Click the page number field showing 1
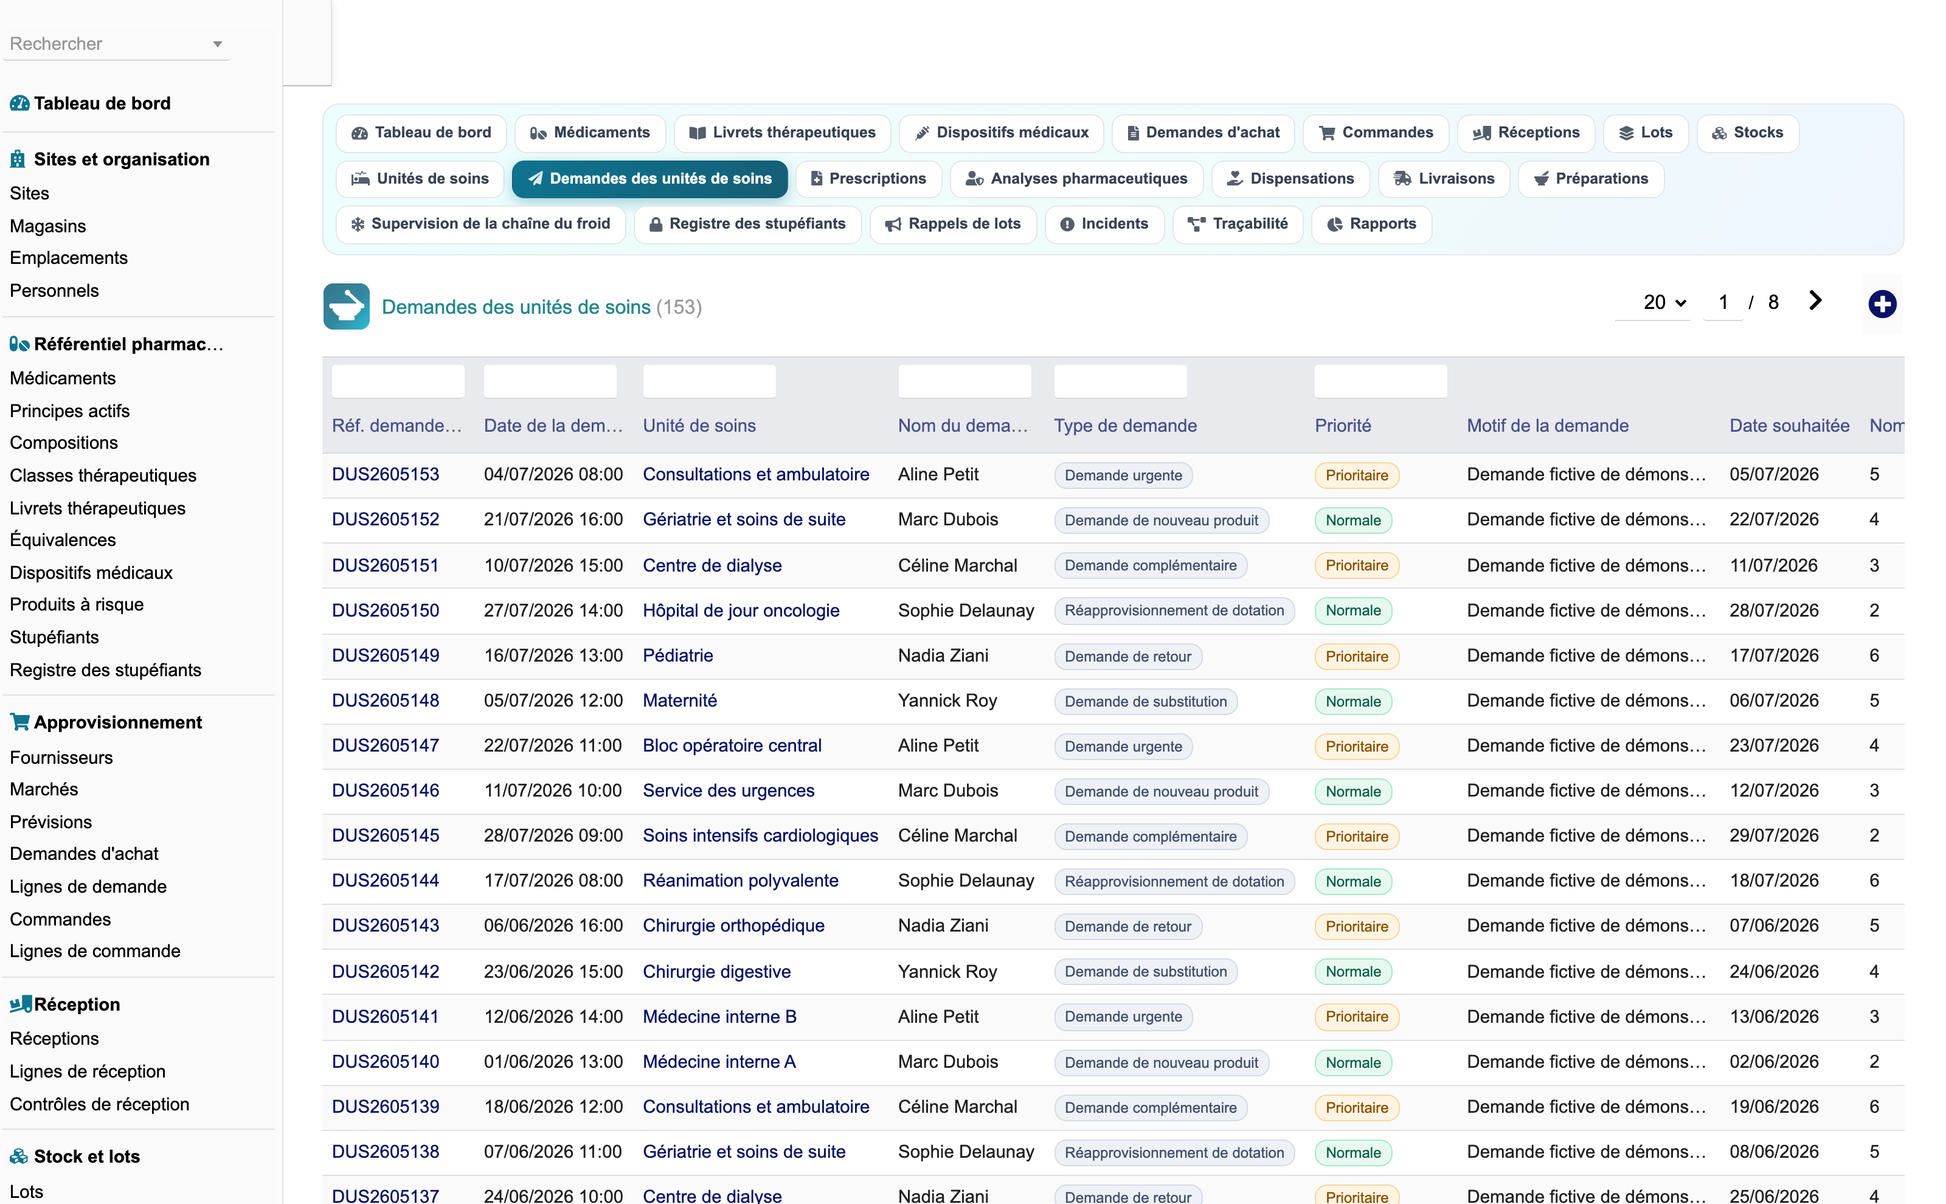Screen dimensions: 1946x1204 point(1723,302)
